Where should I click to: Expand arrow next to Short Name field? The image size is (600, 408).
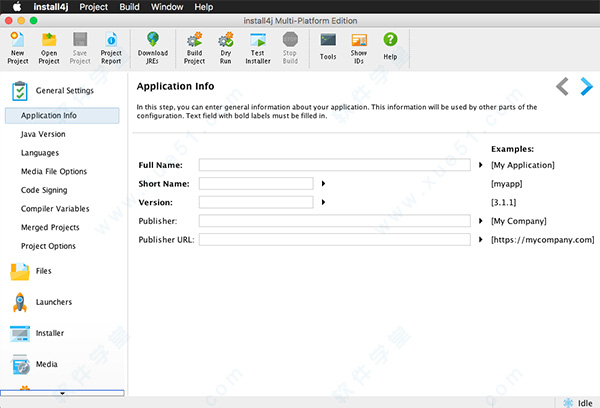click(323, 184)
